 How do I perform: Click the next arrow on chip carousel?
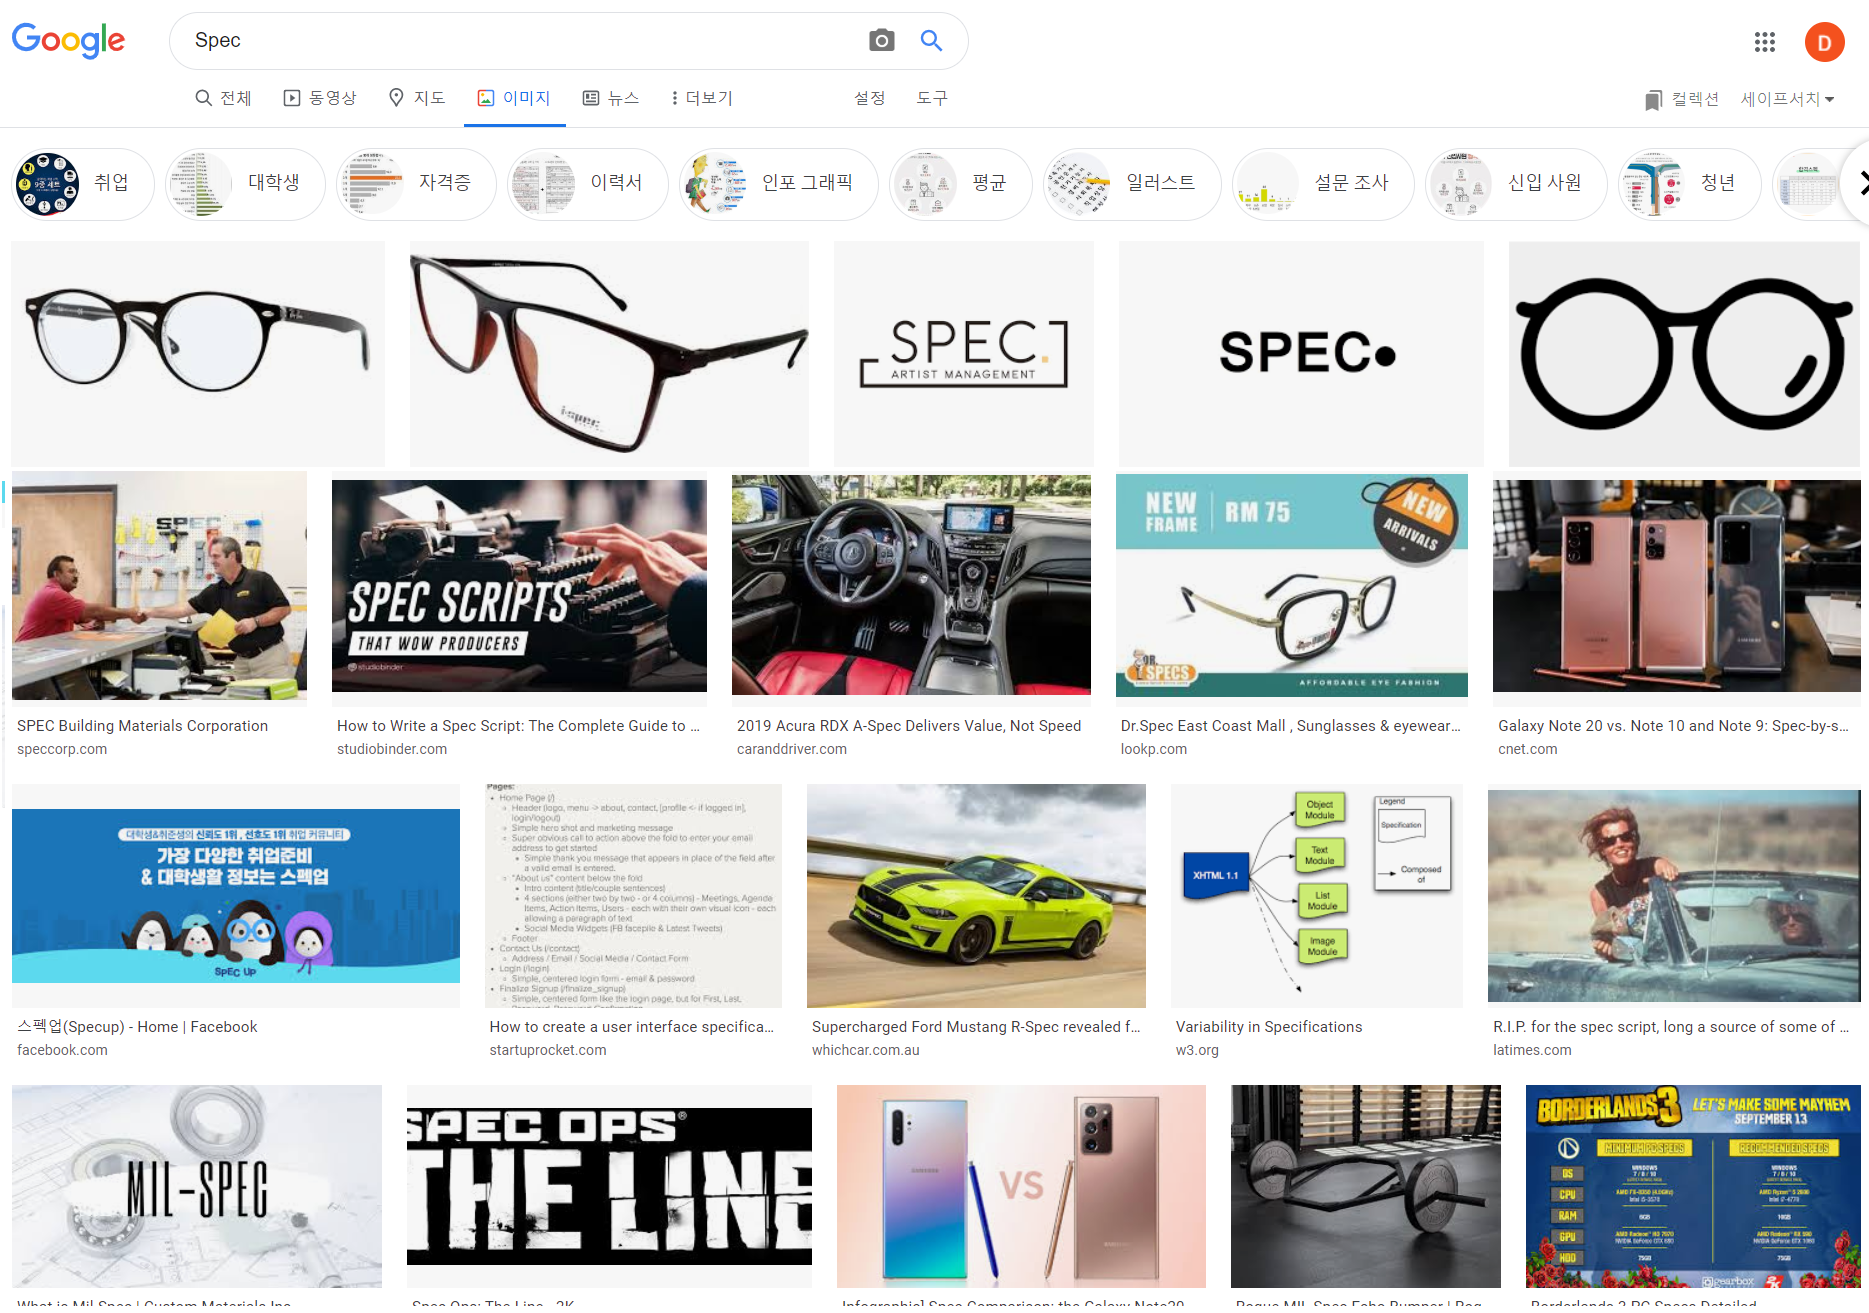tap(1861, 183)
